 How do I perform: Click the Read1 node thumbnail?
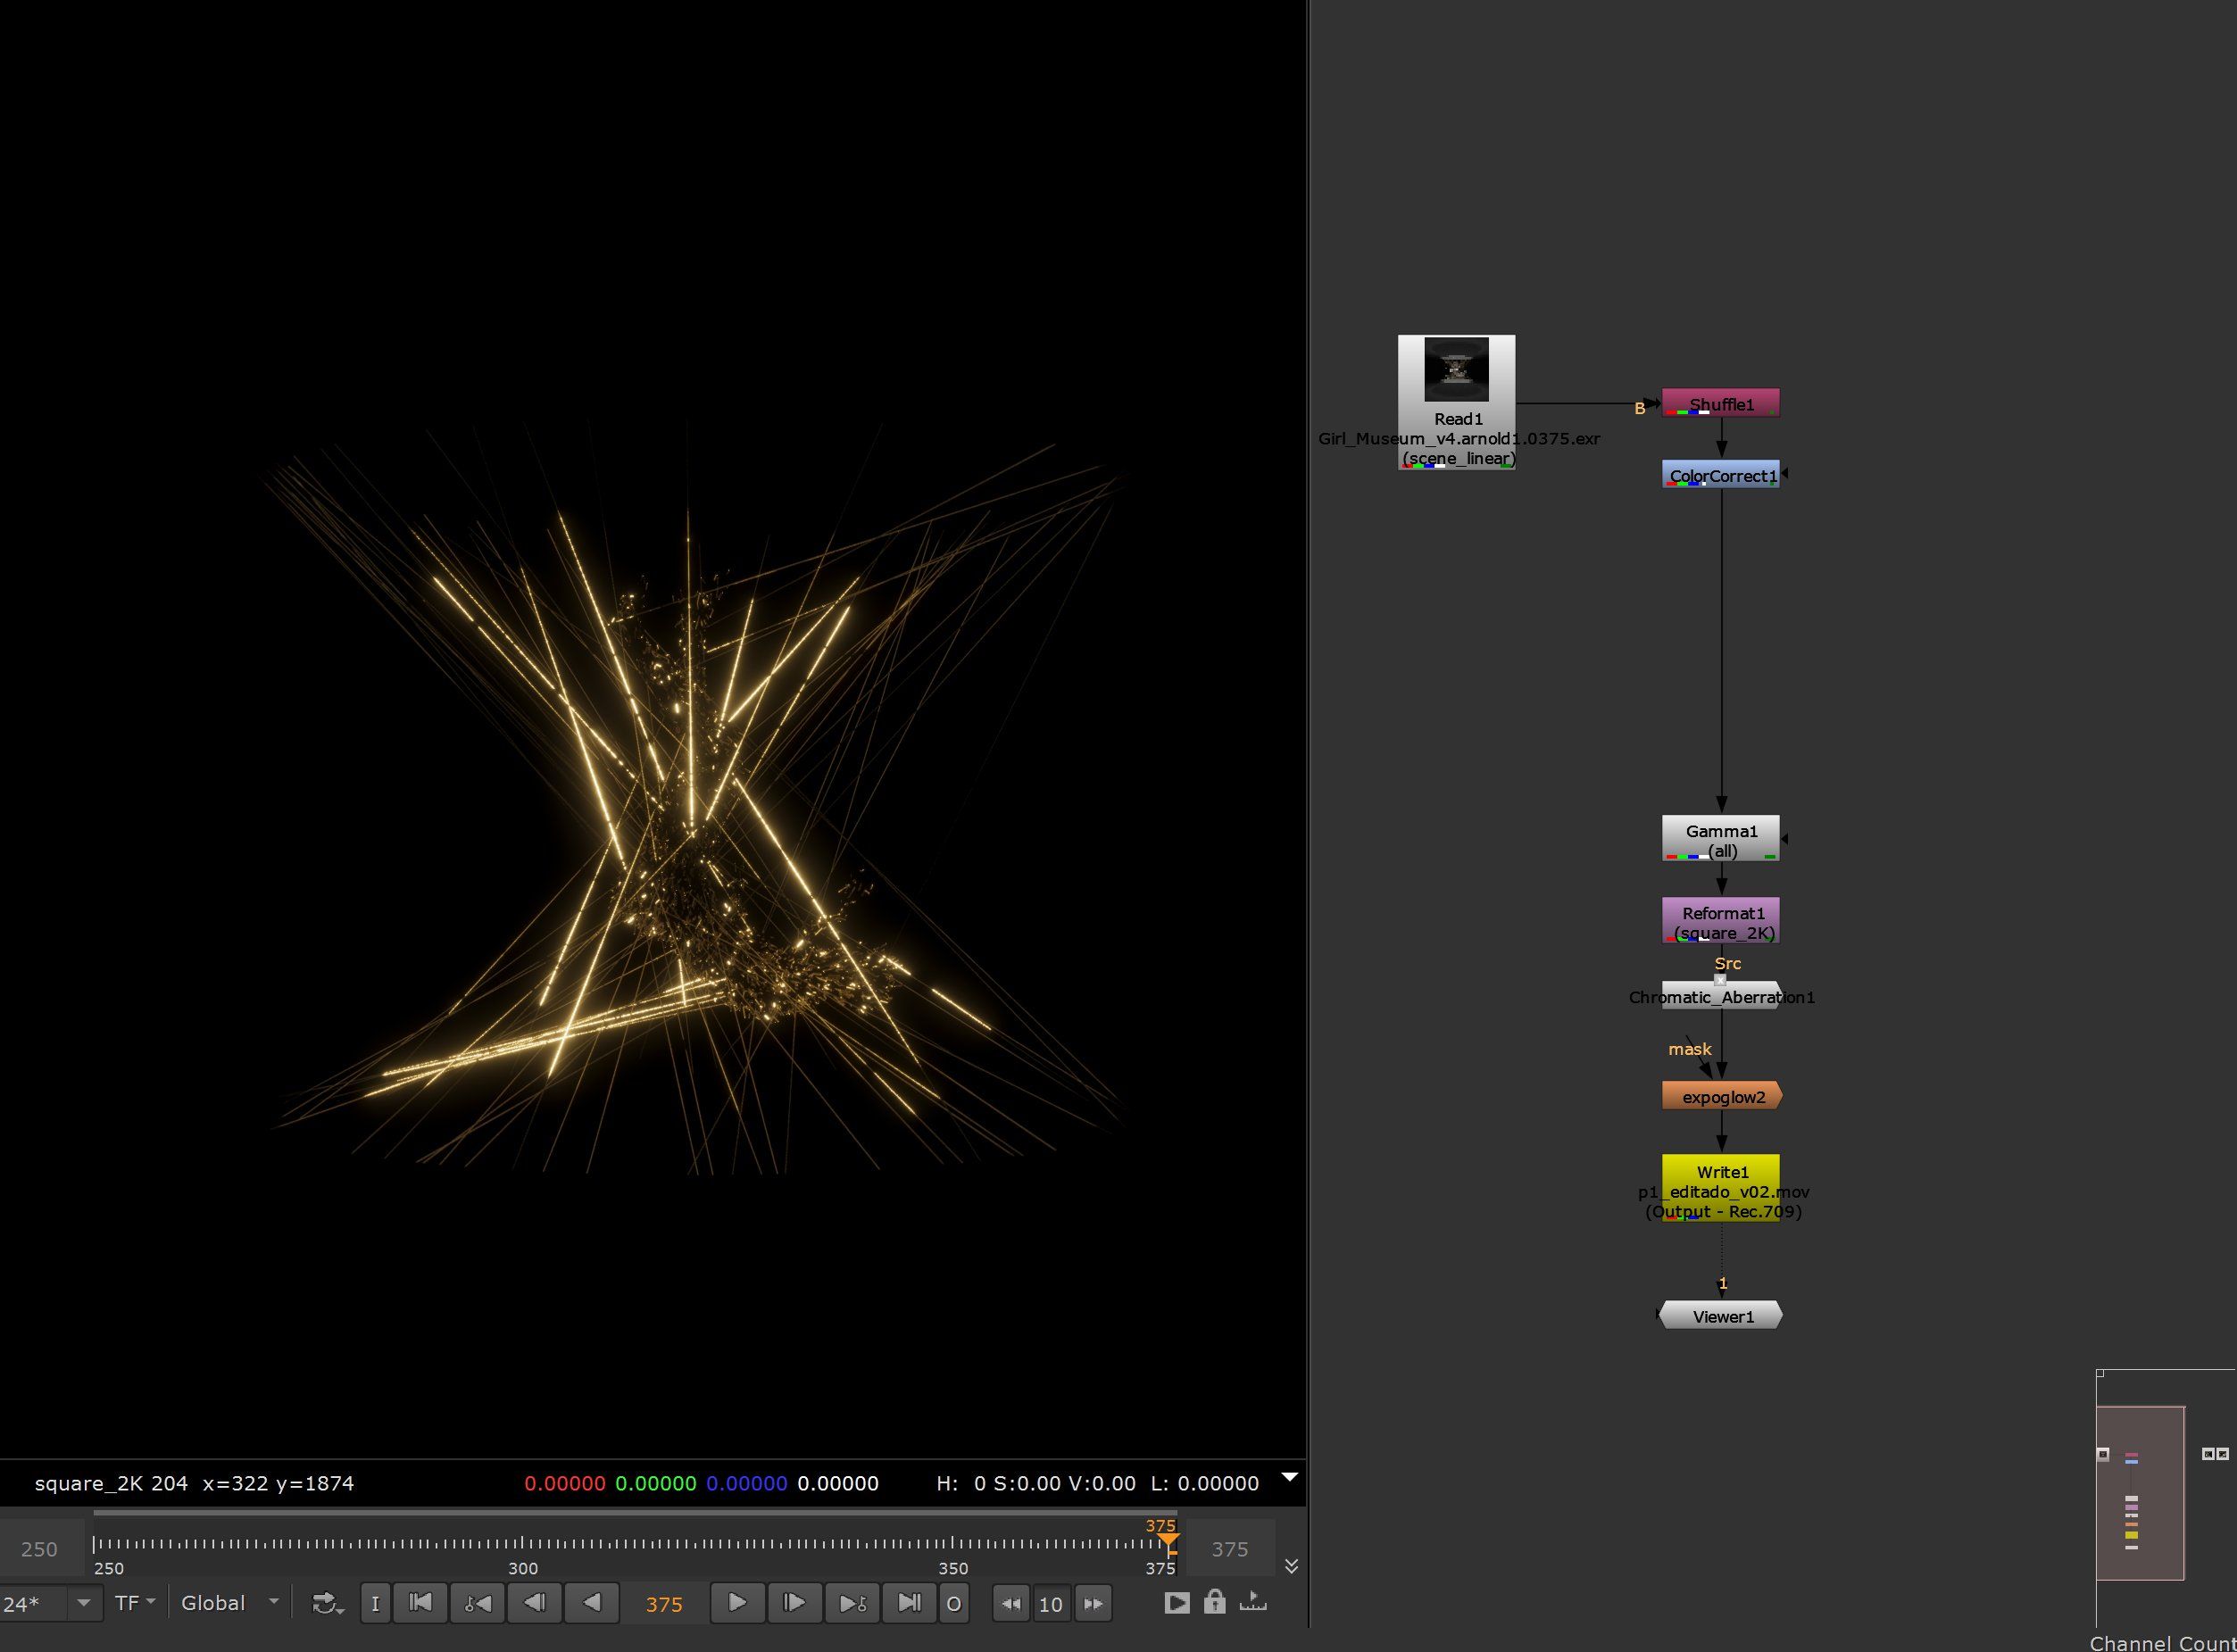(x=1456, y=369)
